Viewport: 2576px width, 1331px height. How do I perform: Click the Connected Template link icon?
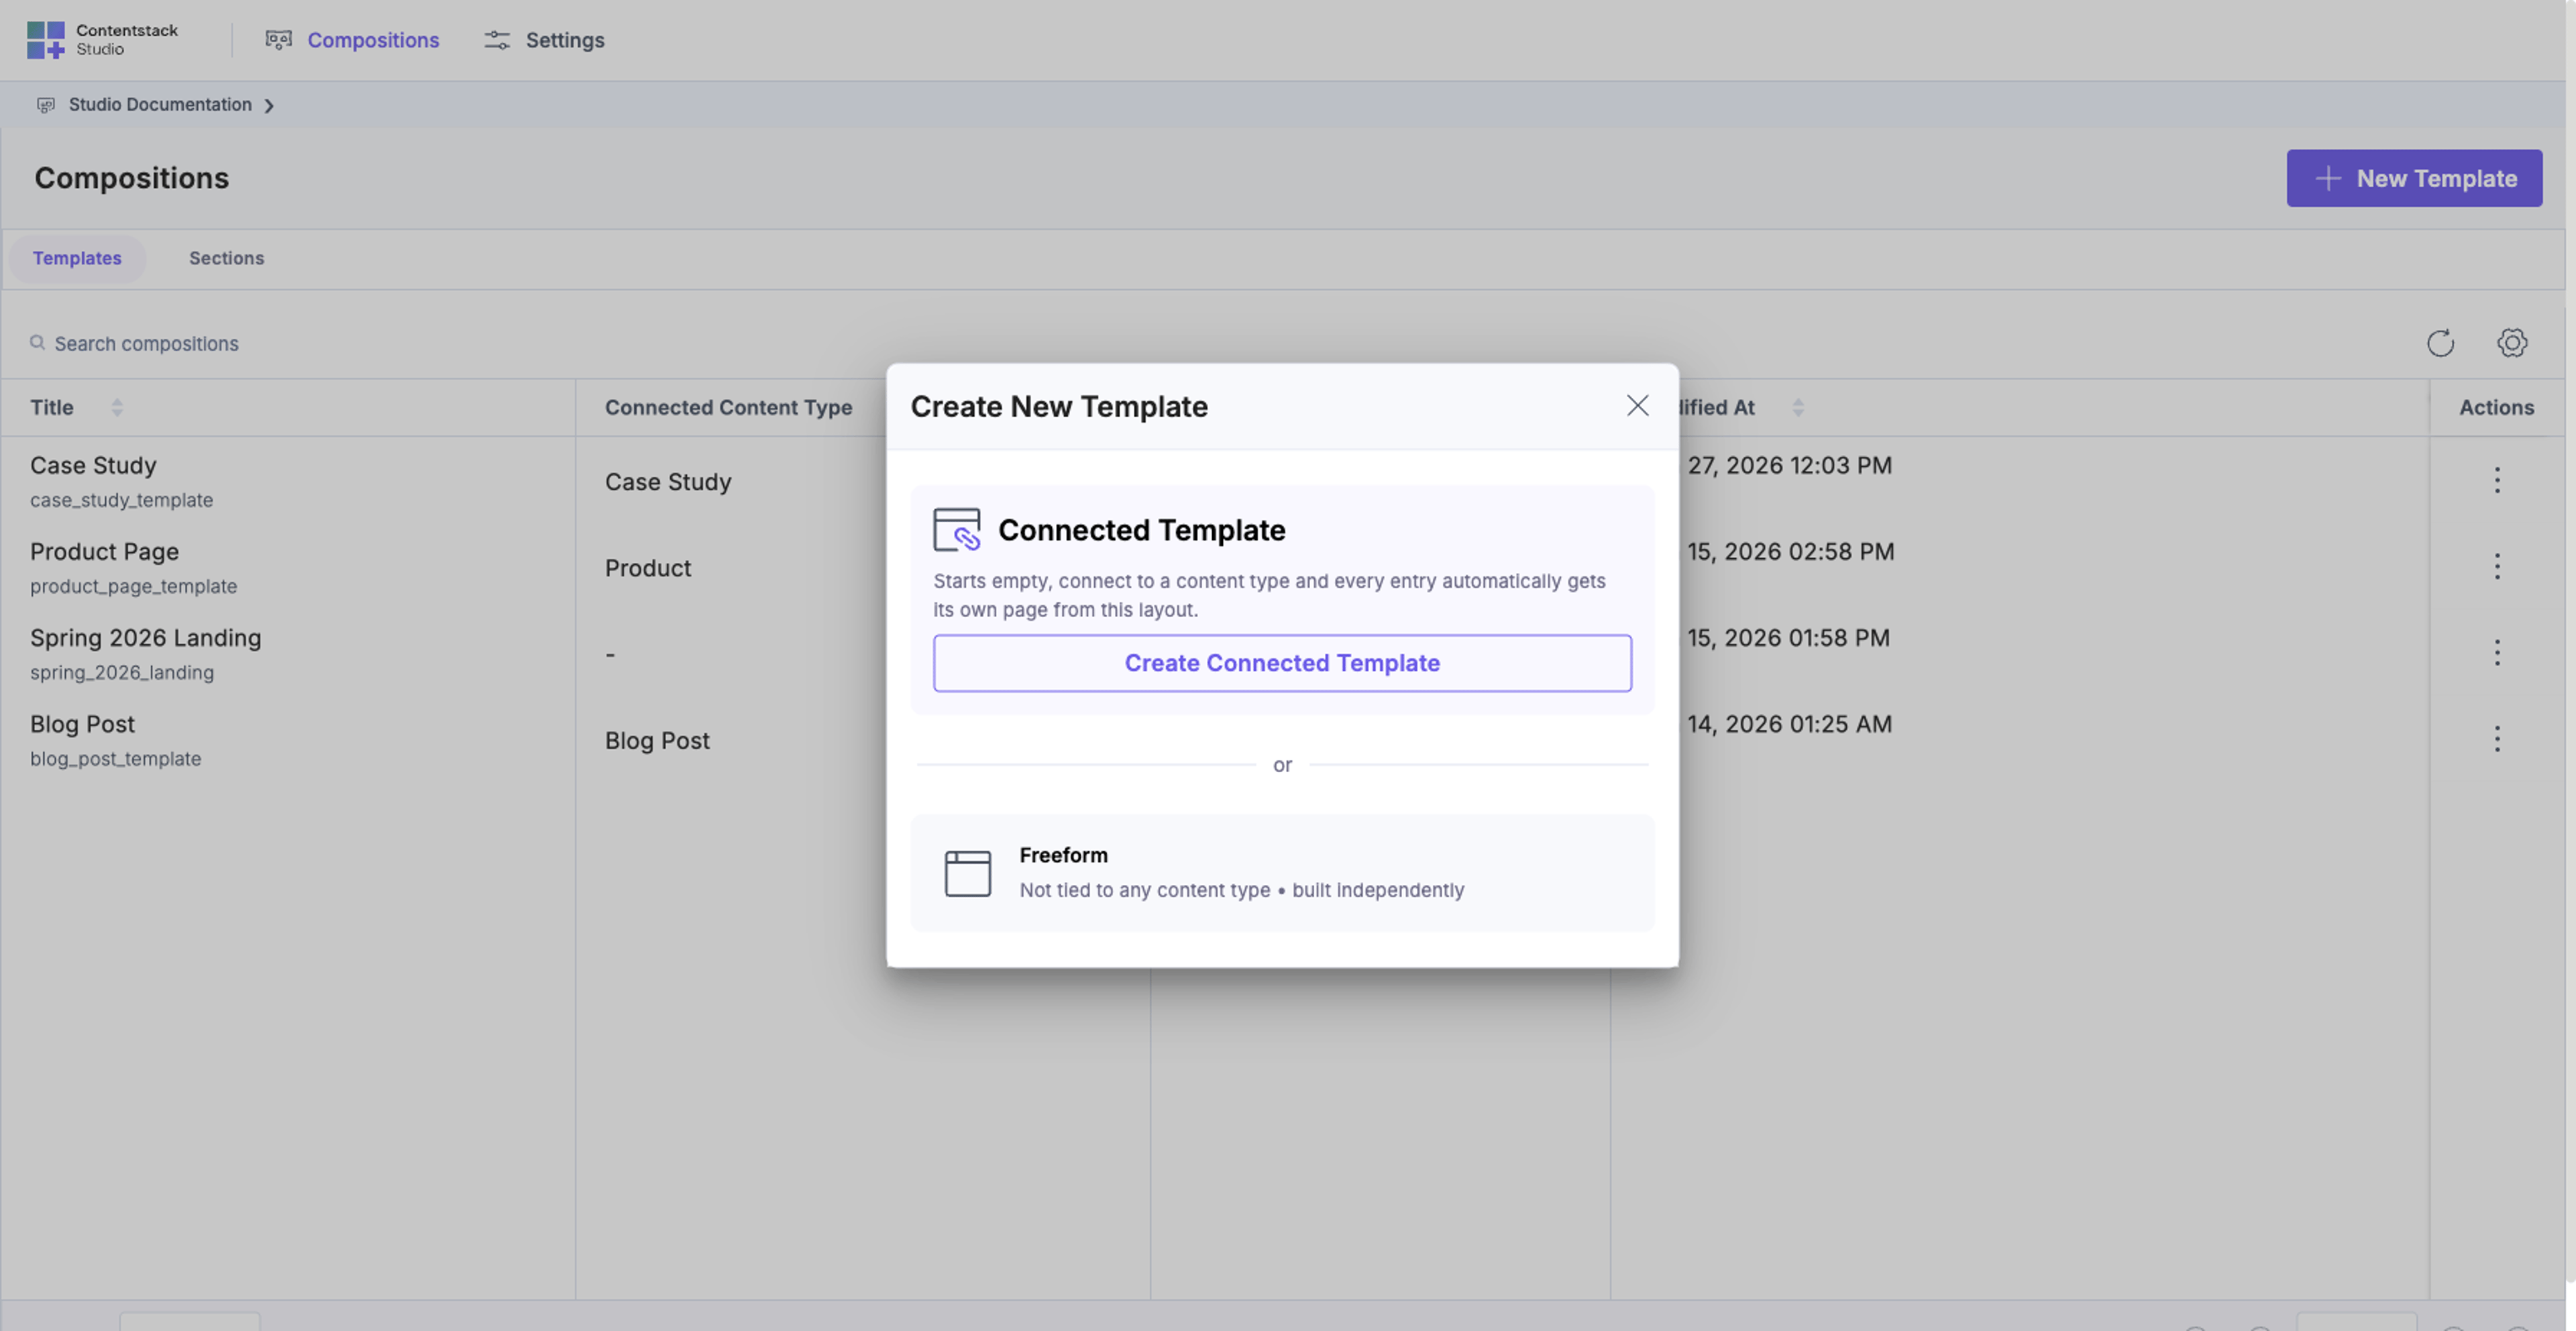[957, 529]
